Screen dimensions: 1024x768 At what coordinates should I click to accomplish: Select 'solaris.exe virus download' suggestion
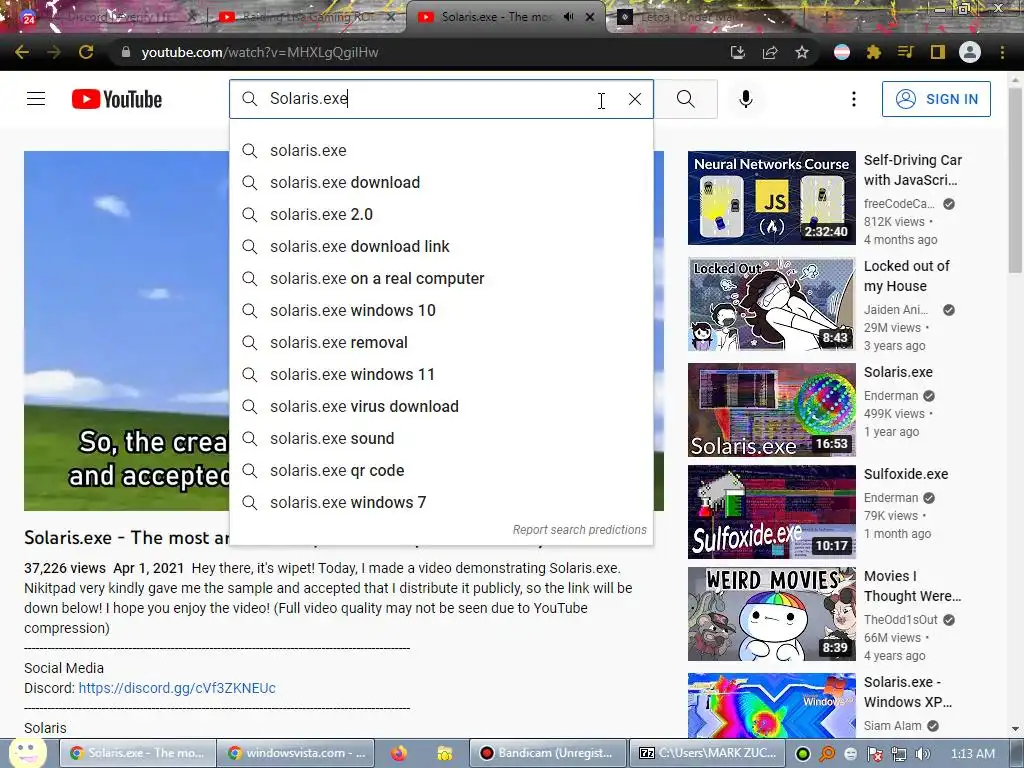(x=441, y=406)
